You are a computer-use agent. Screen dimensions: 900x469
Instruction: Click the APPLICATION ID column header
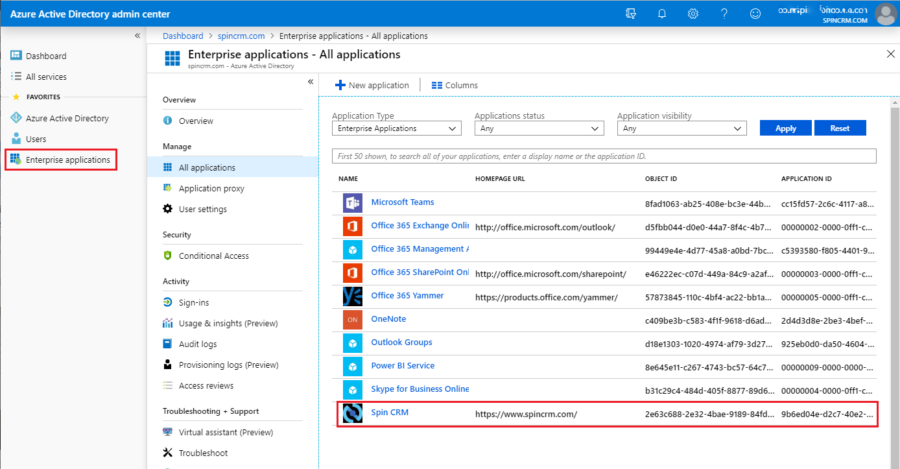[x=806, y=179]
